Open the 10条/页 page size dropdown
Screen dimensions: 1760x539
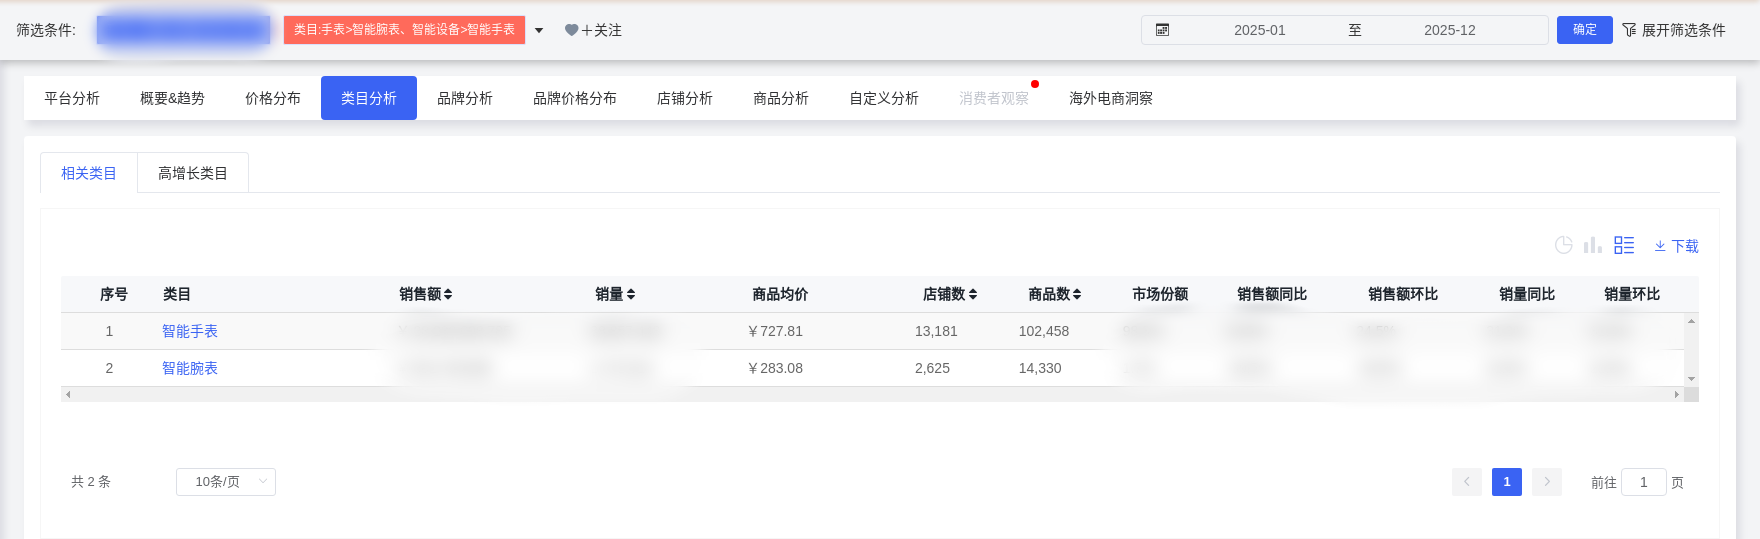coord(226,482)
